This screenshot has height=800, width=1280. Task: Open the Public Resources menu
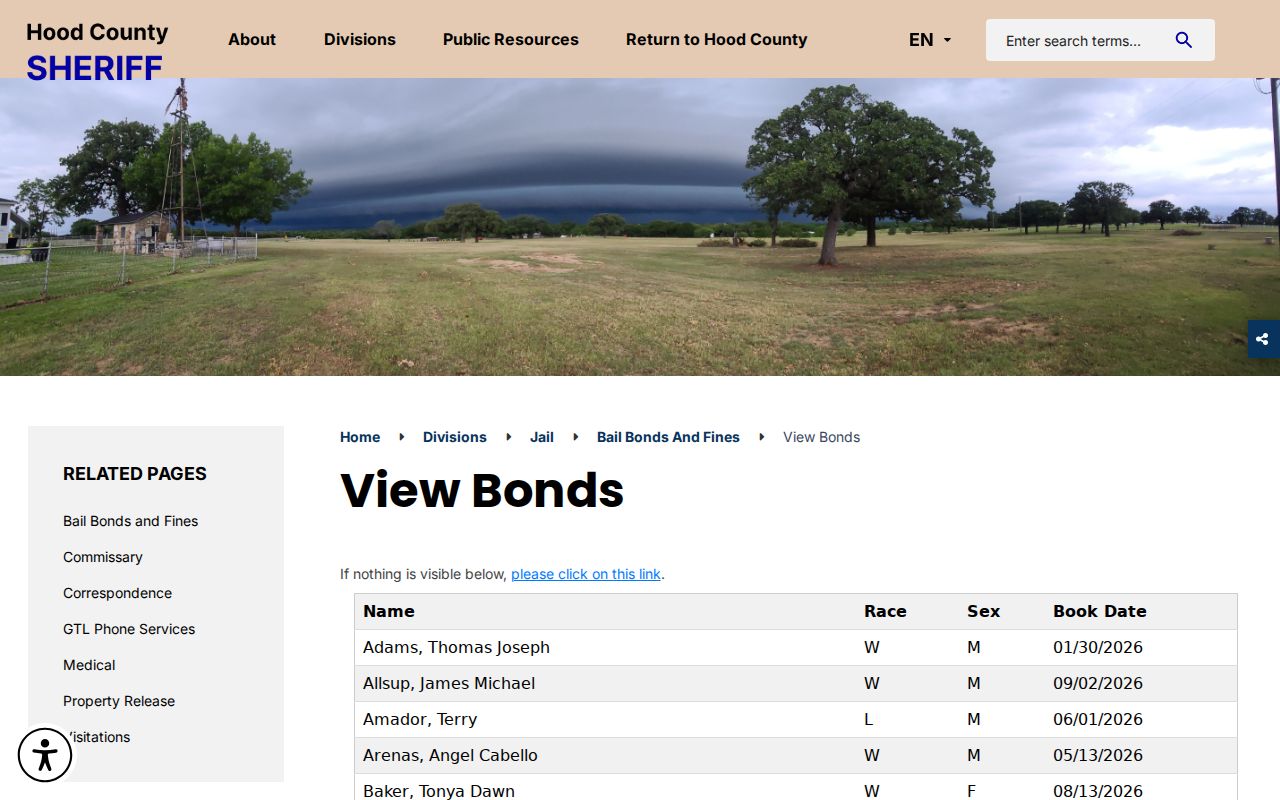click(x=511, y=40)
